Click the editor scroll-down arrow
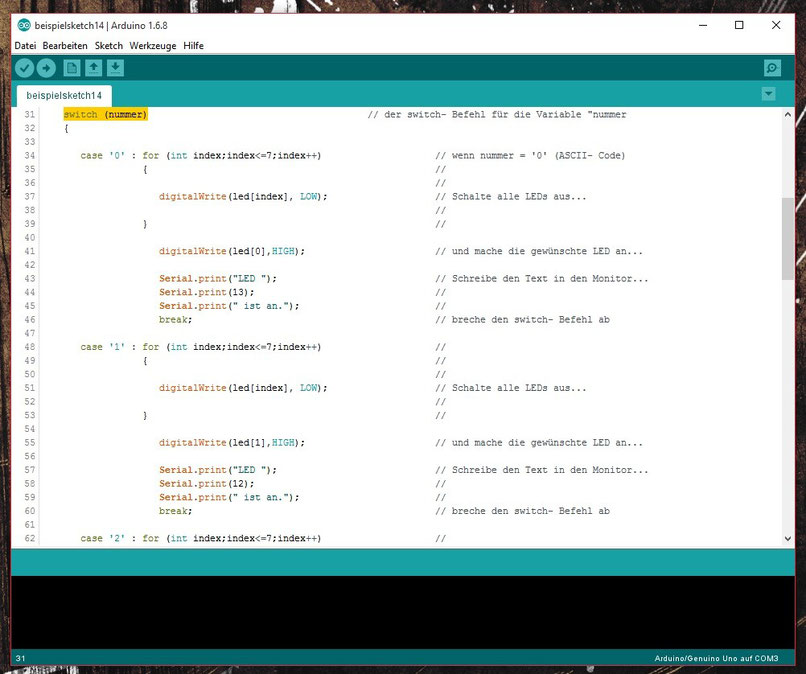This screenshot has width=806, height=674. click(x=788, y=538)
